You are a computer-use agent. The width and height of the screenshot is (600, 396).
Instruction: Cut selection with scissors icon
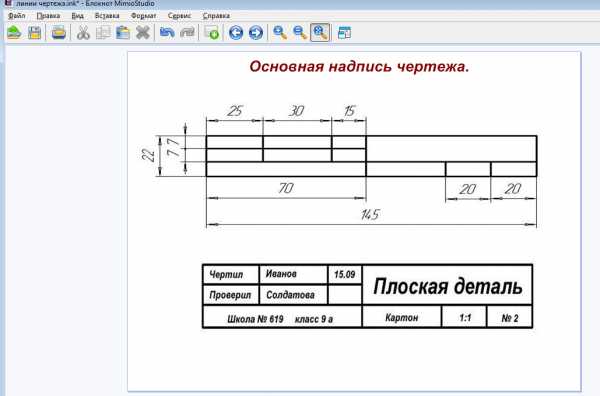(83, 33)
